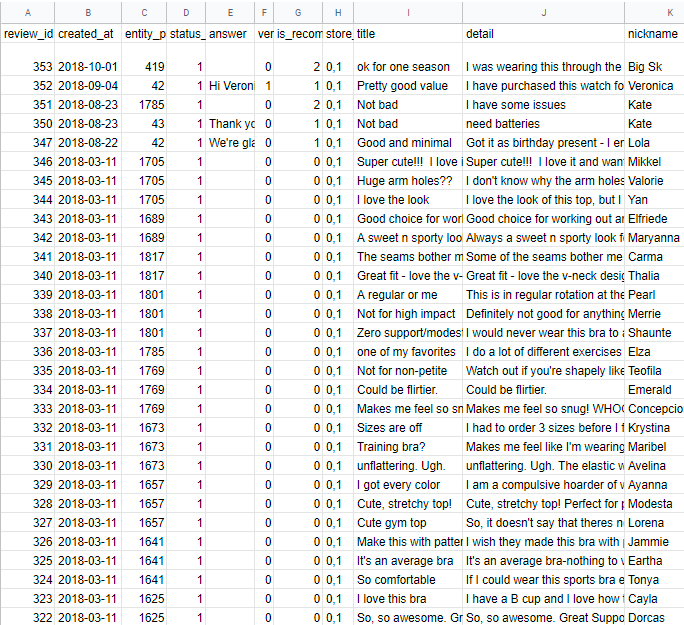This screenshot has height=625, width=684.
Task: Click column C header letter
Action: coord(145,12)
